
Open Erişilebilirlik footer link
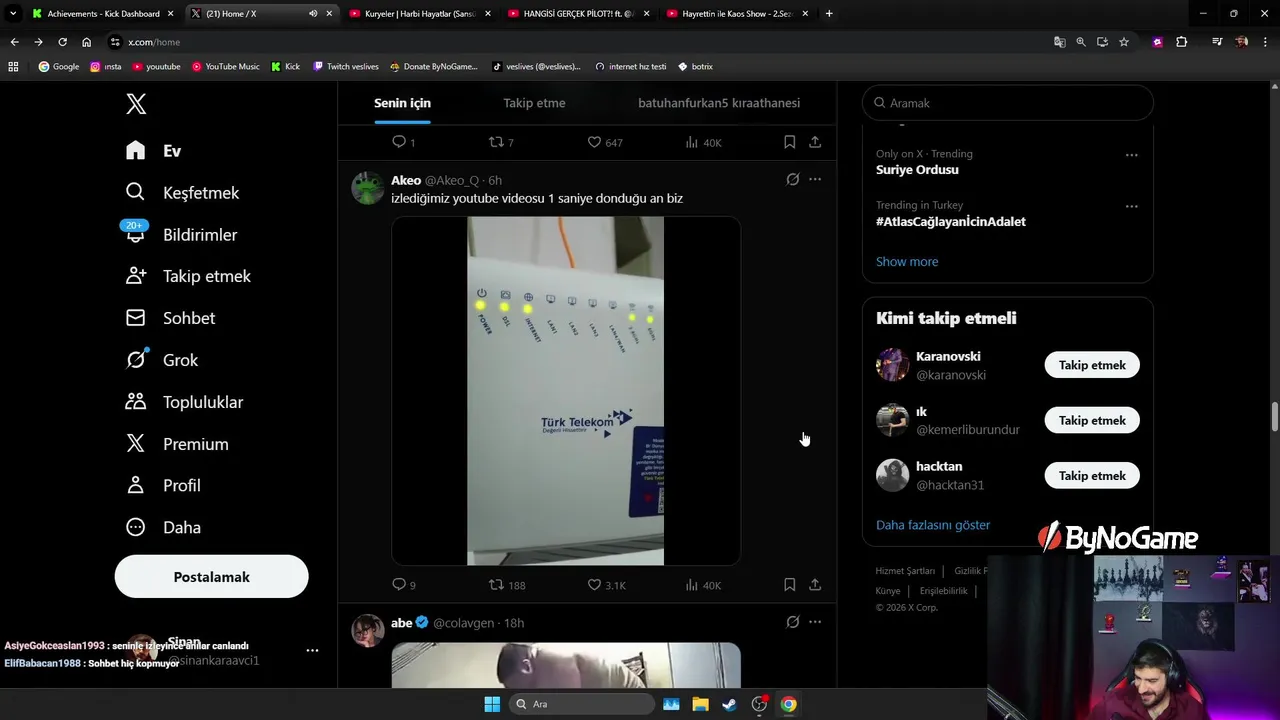click(x=944, y=591)
